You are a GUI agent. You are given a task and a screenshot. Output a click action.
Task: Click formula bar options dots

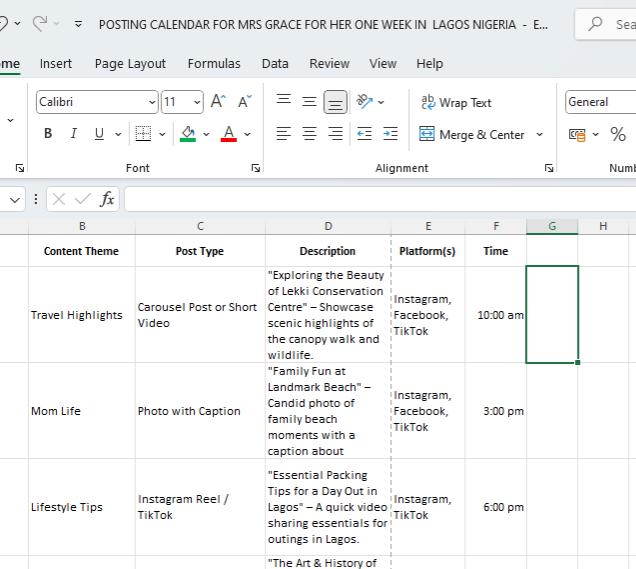click(x=36, y=199)
